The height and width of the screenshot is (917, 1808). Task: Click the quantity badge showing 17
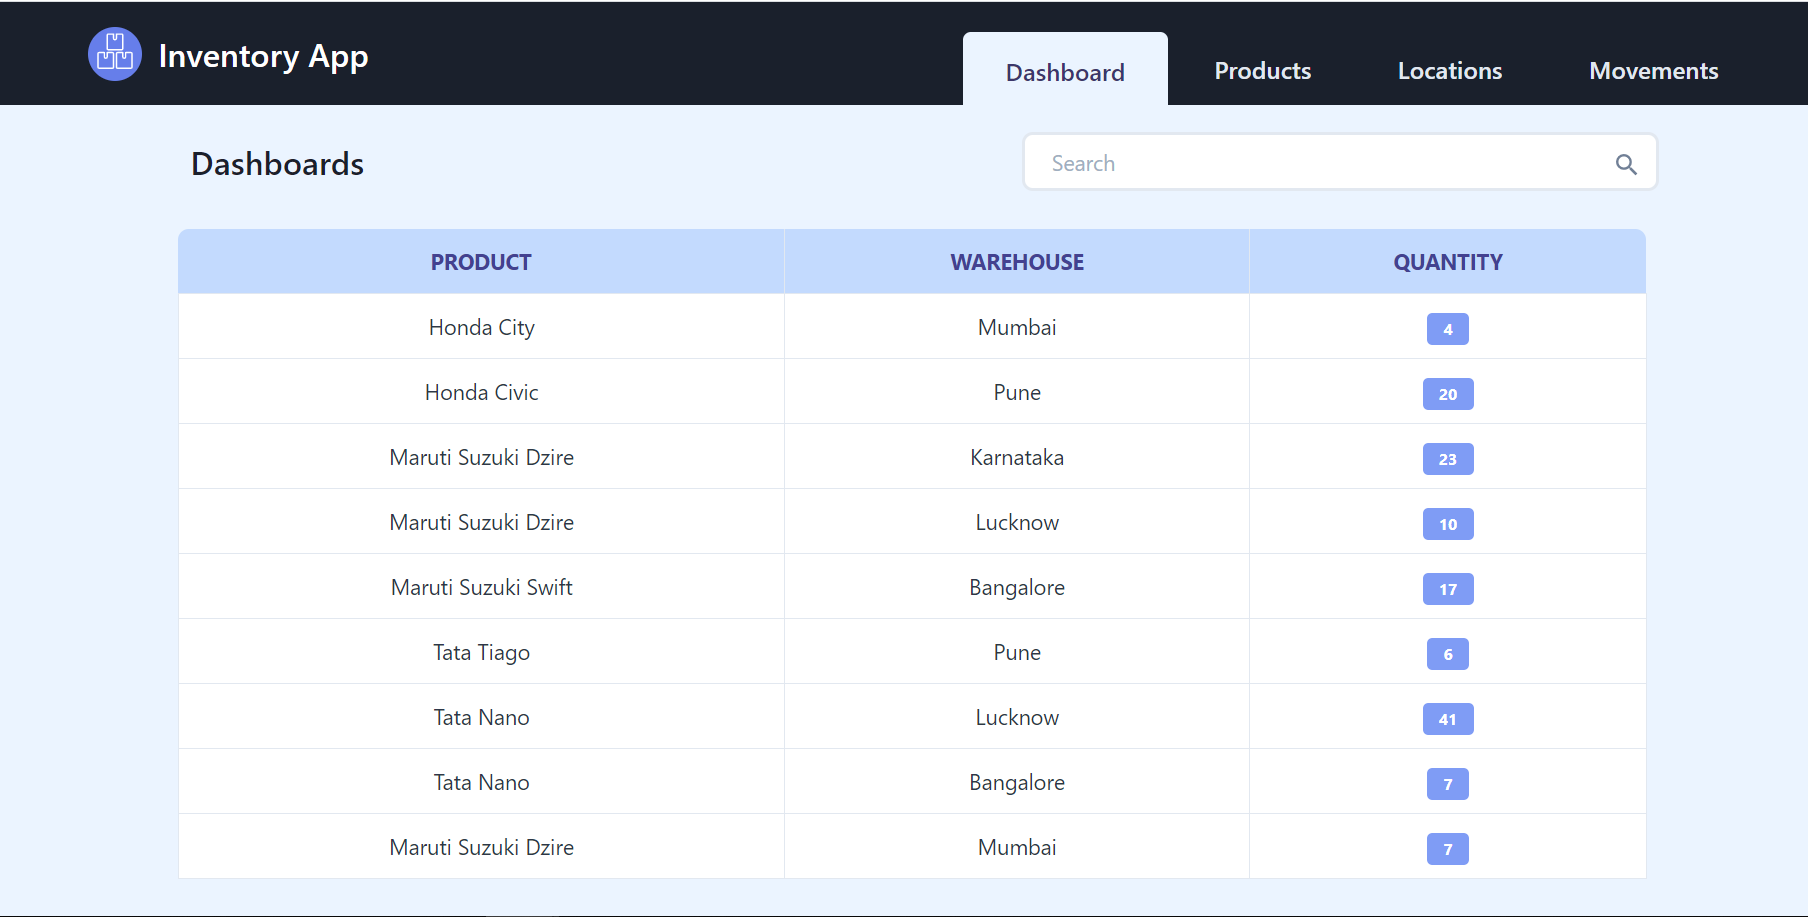1447,589
